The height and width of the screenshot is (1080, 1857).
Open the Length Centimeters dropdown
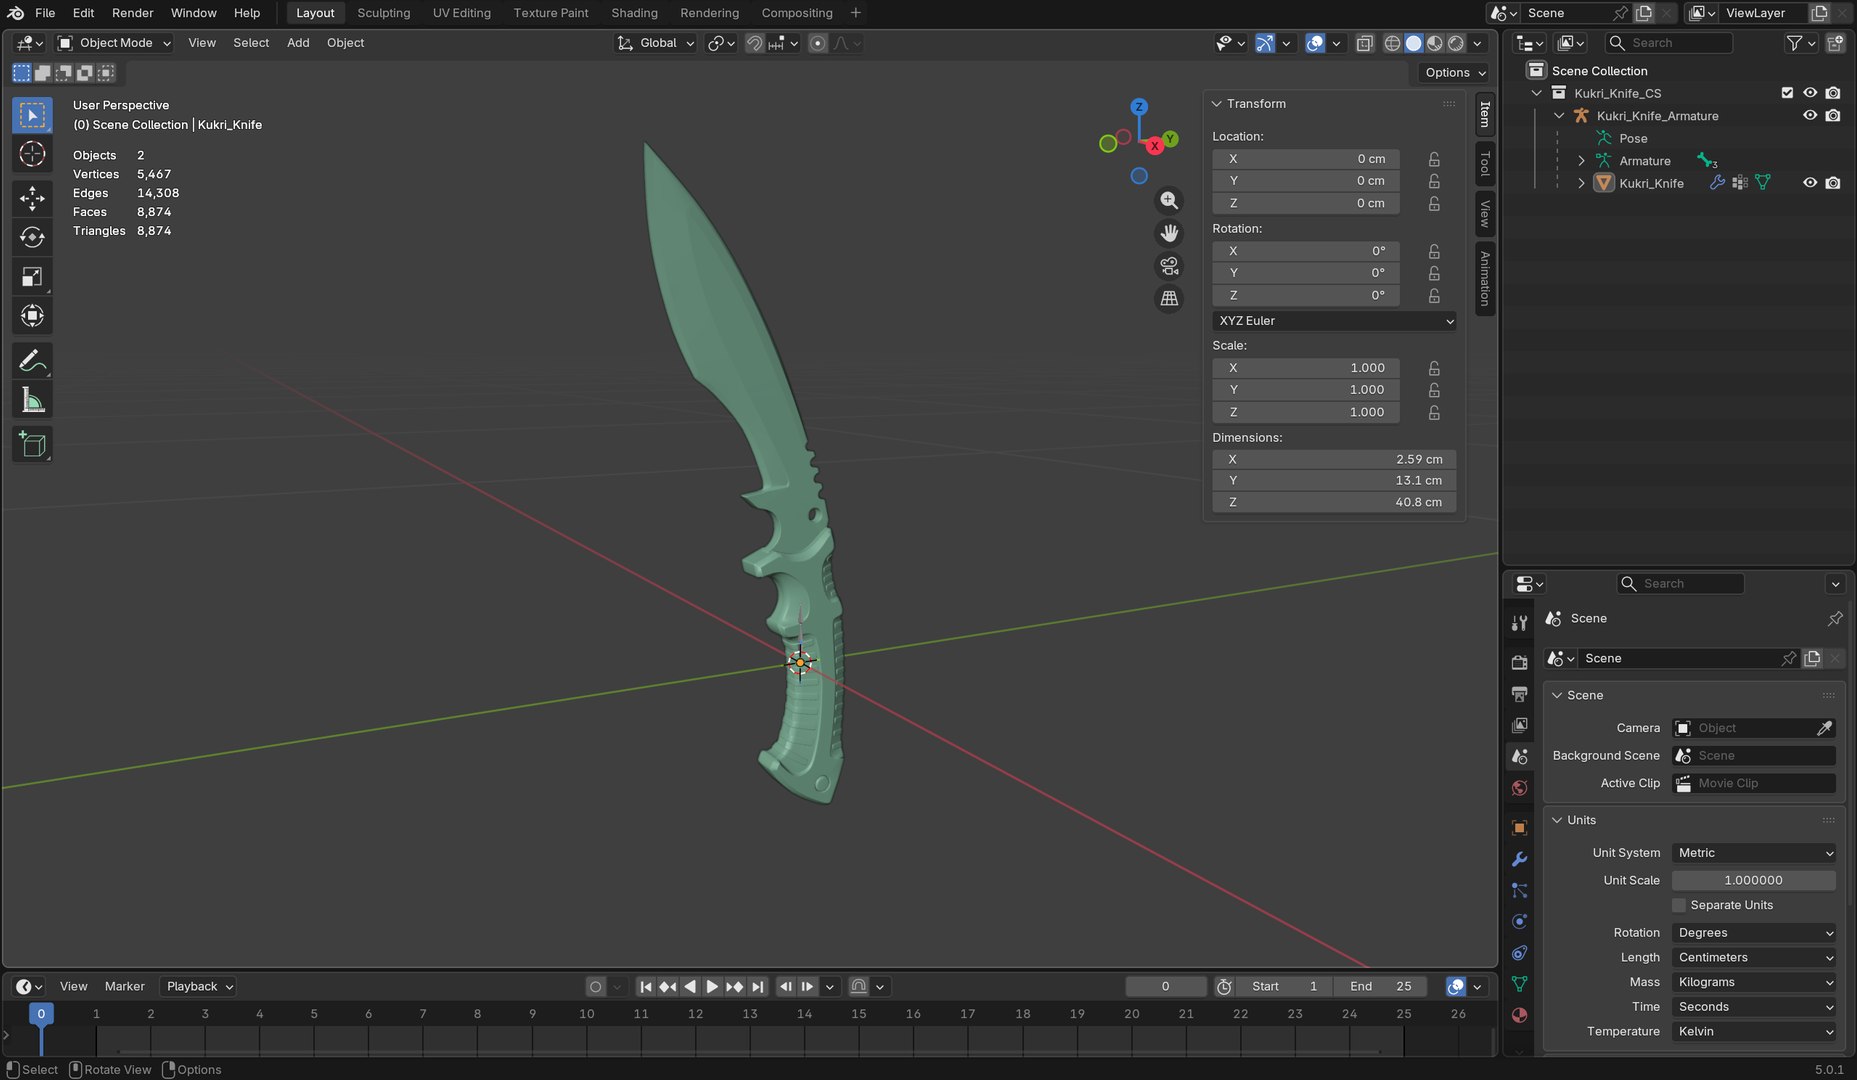tap(1755, 957)
